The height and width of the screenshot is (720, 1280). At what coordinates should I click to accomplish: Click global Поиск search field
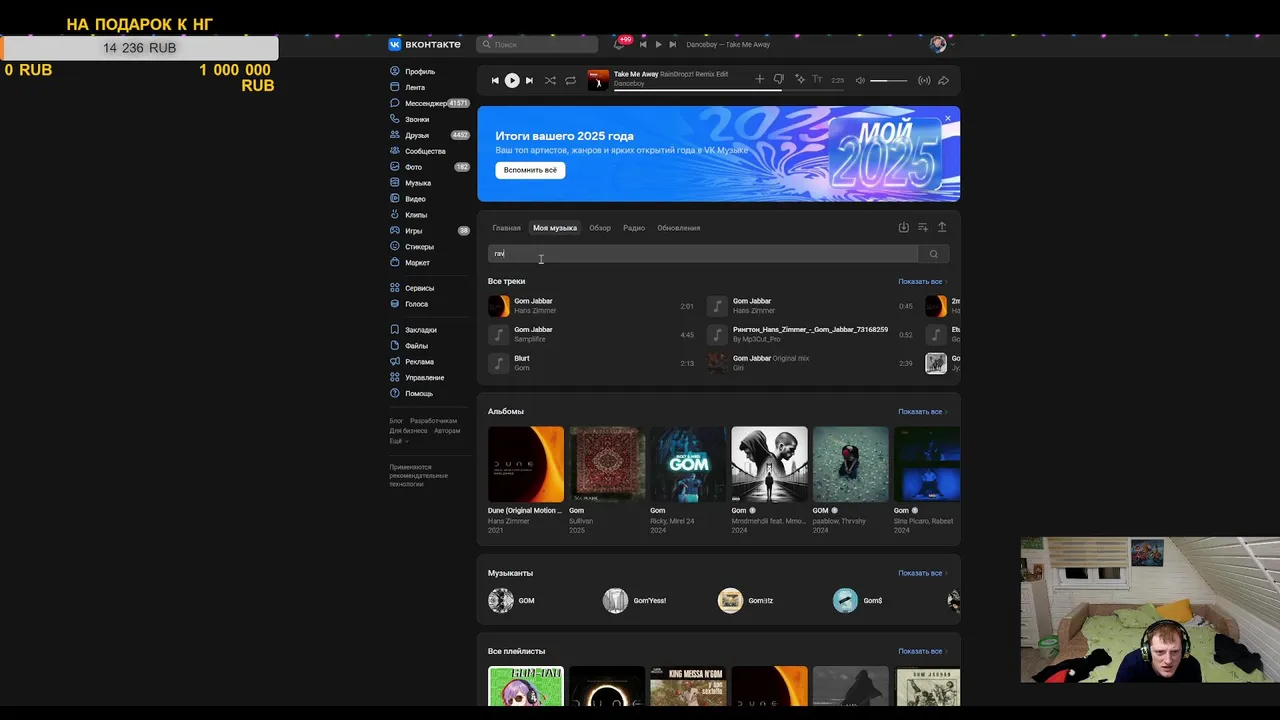(x=537, y=44)
